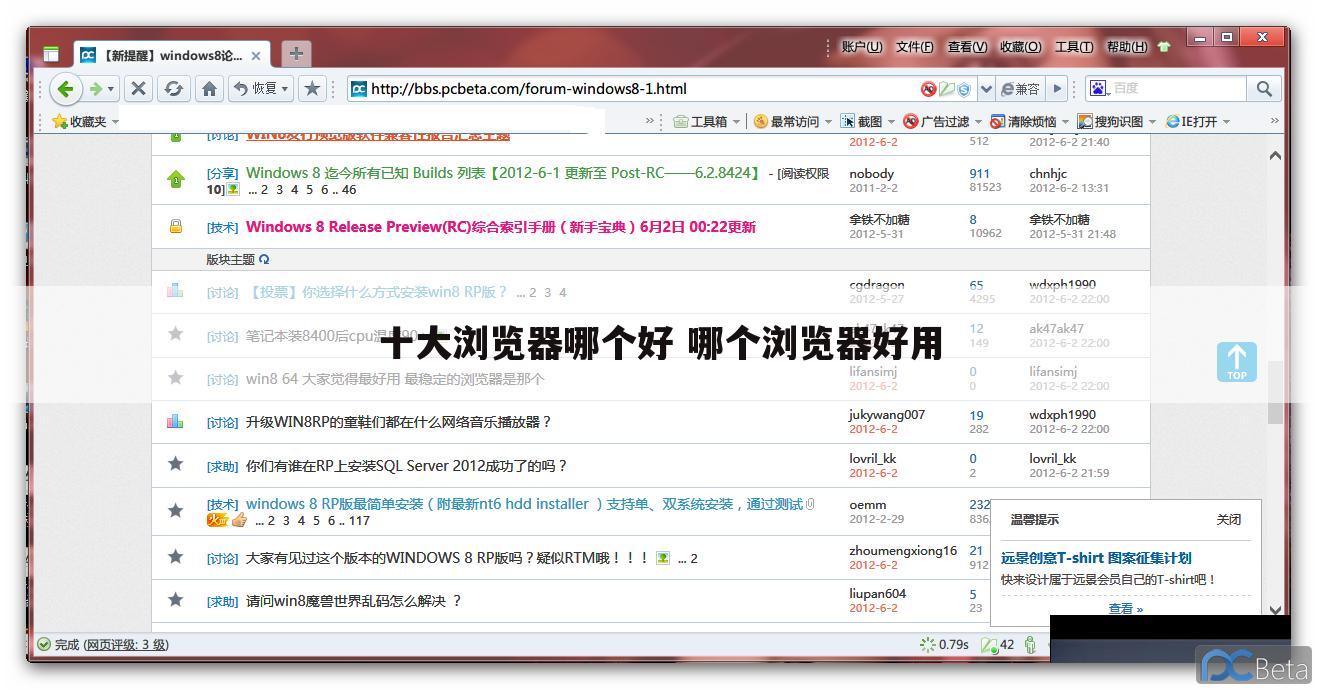Toggle 兼容 compatibility mode button

pyautogui.click(x=1021, y=89)
